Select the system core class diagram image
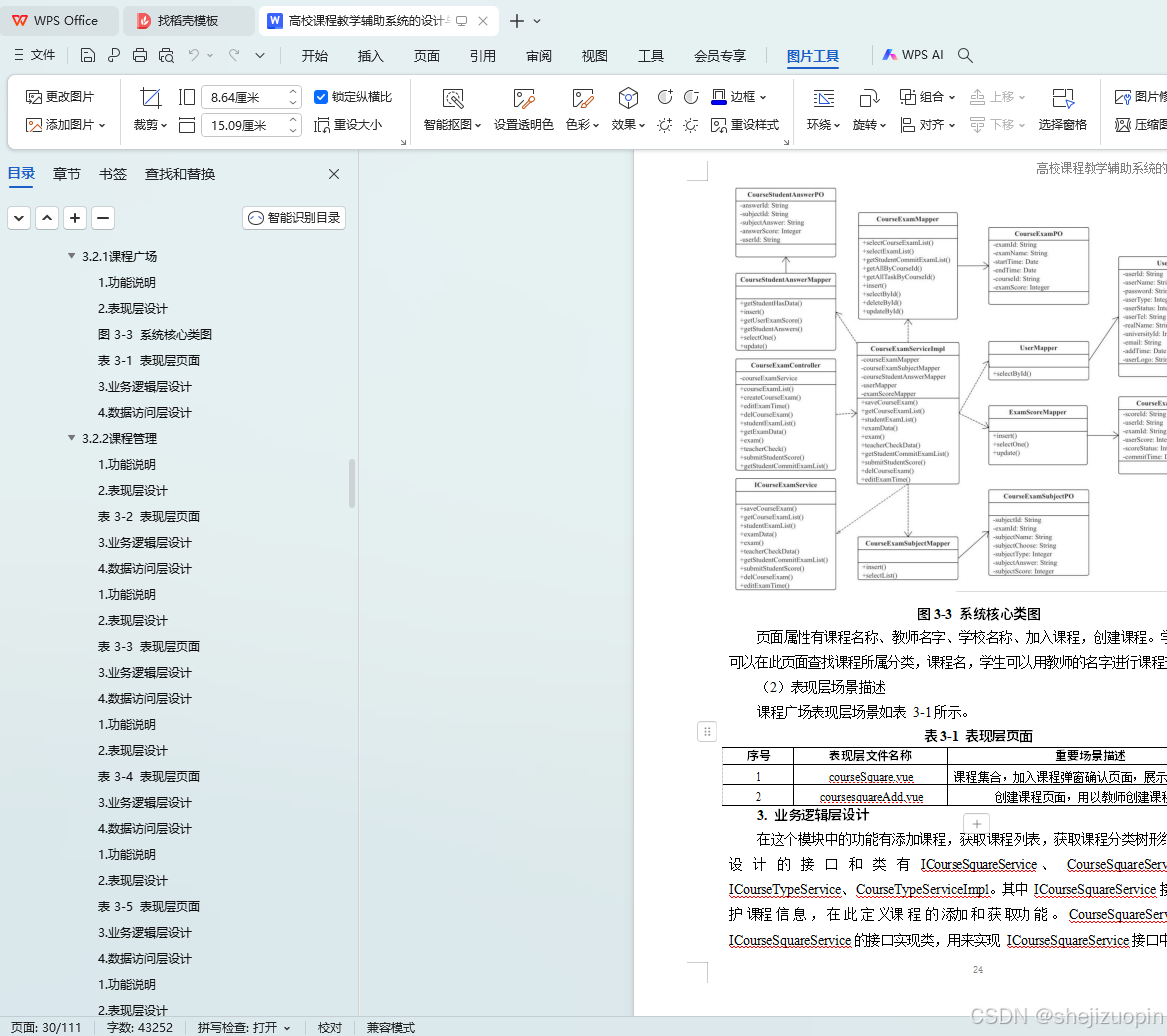 [x=950, y=388]
